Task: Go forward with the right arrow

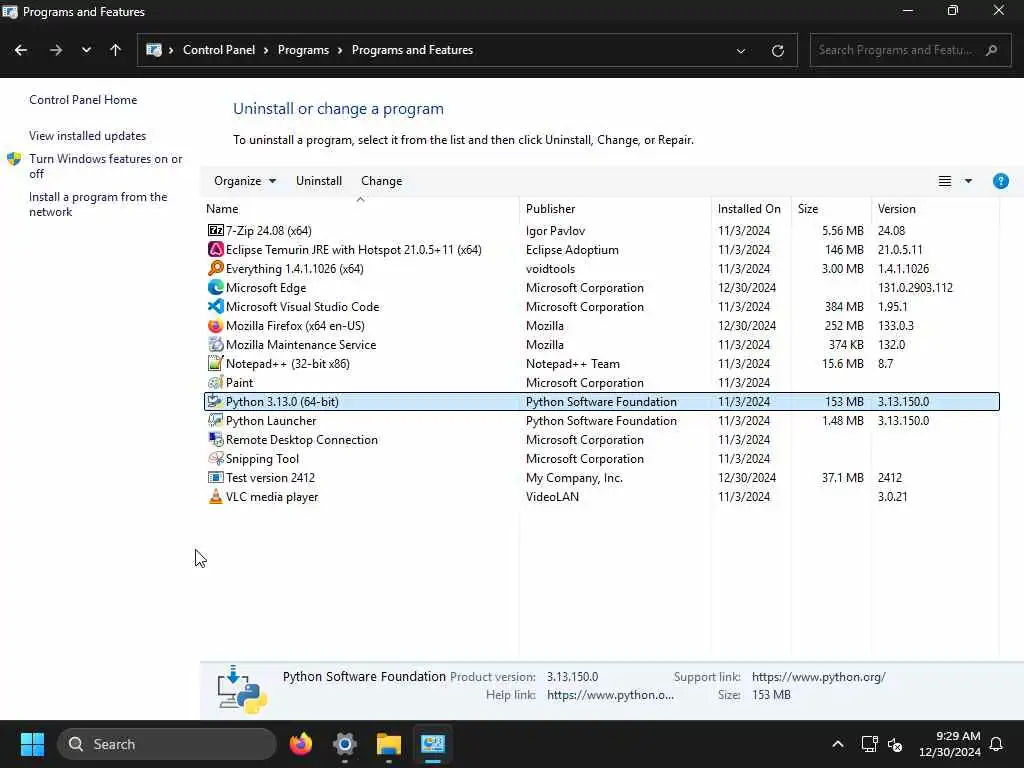Action: 56,50
